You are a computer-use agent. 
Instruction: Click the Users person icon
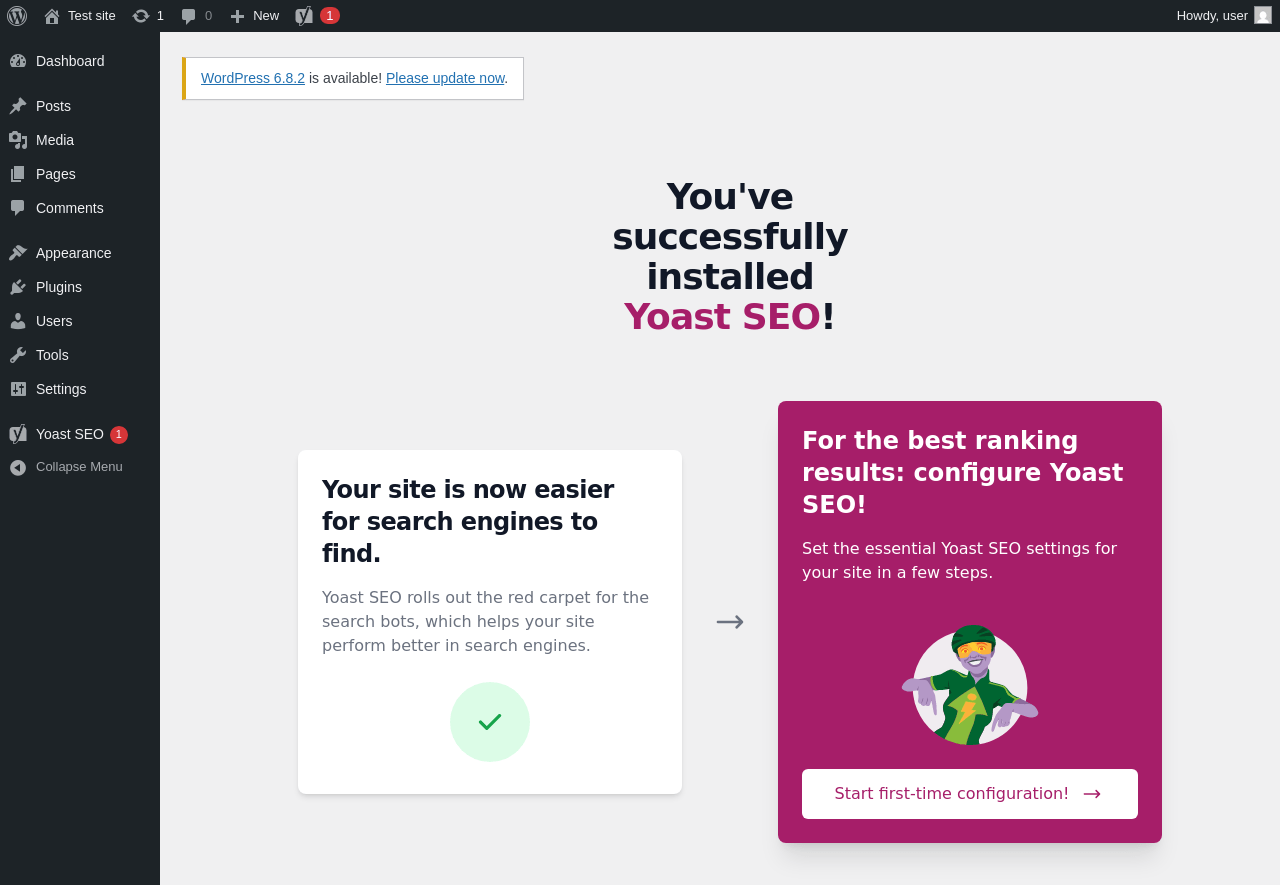coord(18,321)
